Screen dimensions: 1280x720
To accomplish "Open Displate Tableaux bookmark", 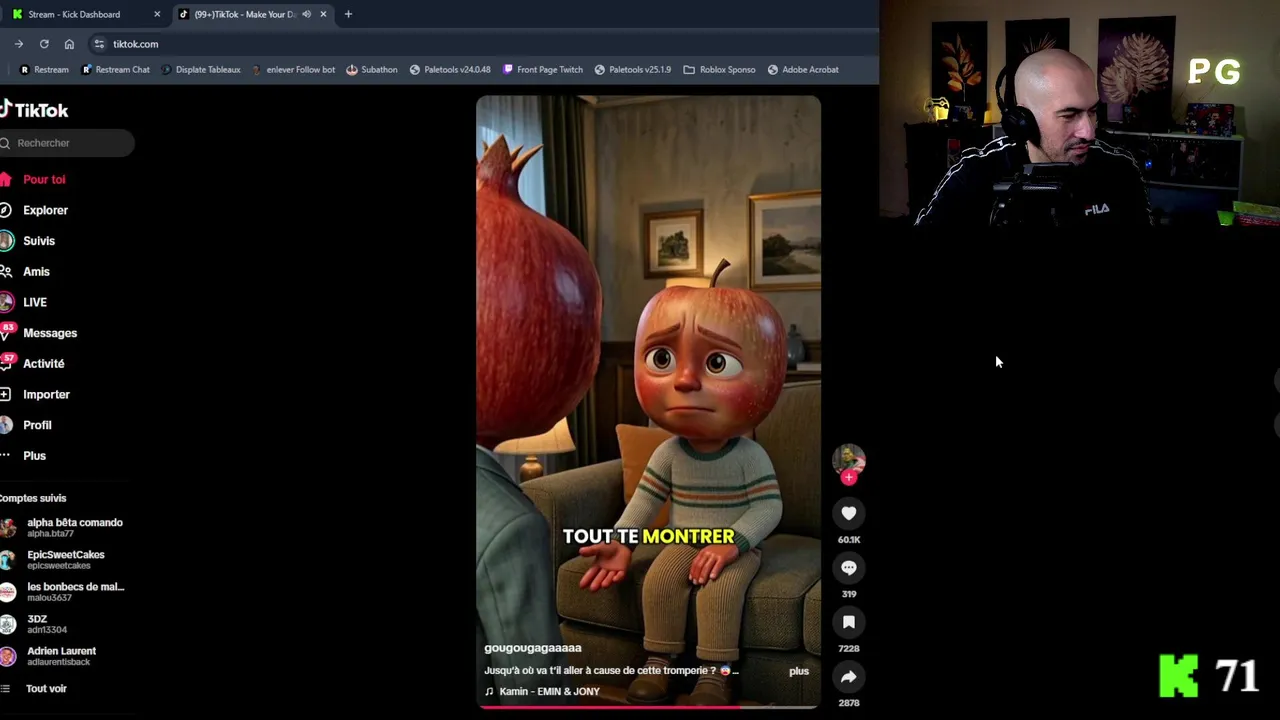I will [x=200, y=69].
